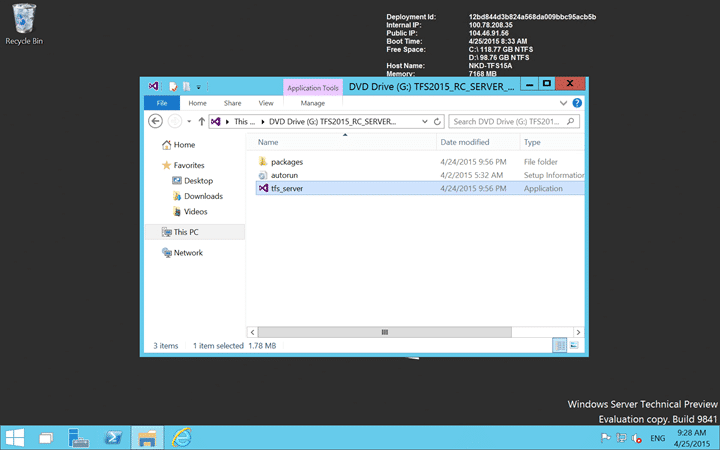The width and height of the screenshot is (720, 450).
Task: Select the autorun file
Action: (284, 175)
